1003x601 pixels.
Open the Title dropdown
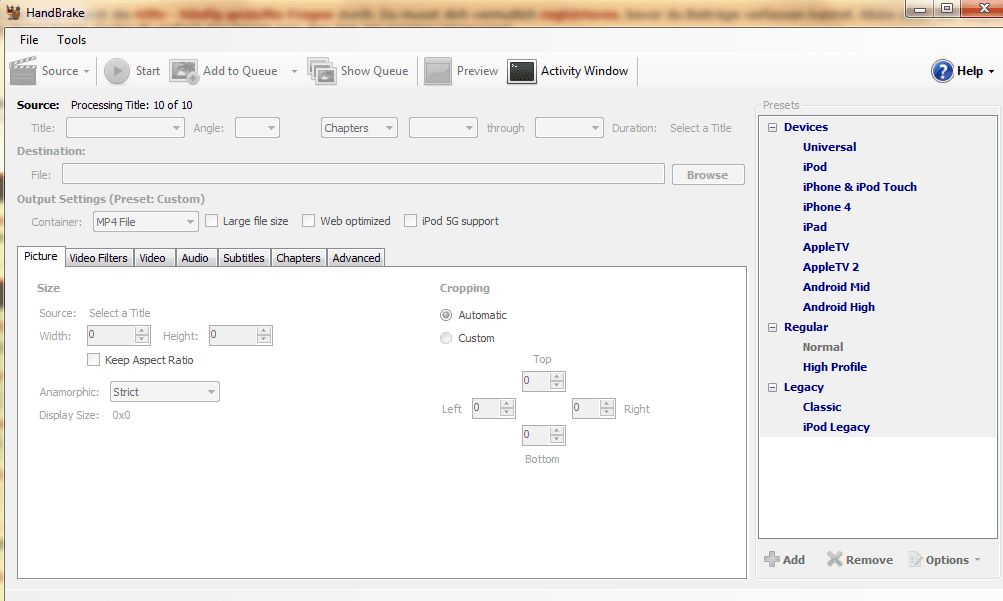tap(125, 128)
